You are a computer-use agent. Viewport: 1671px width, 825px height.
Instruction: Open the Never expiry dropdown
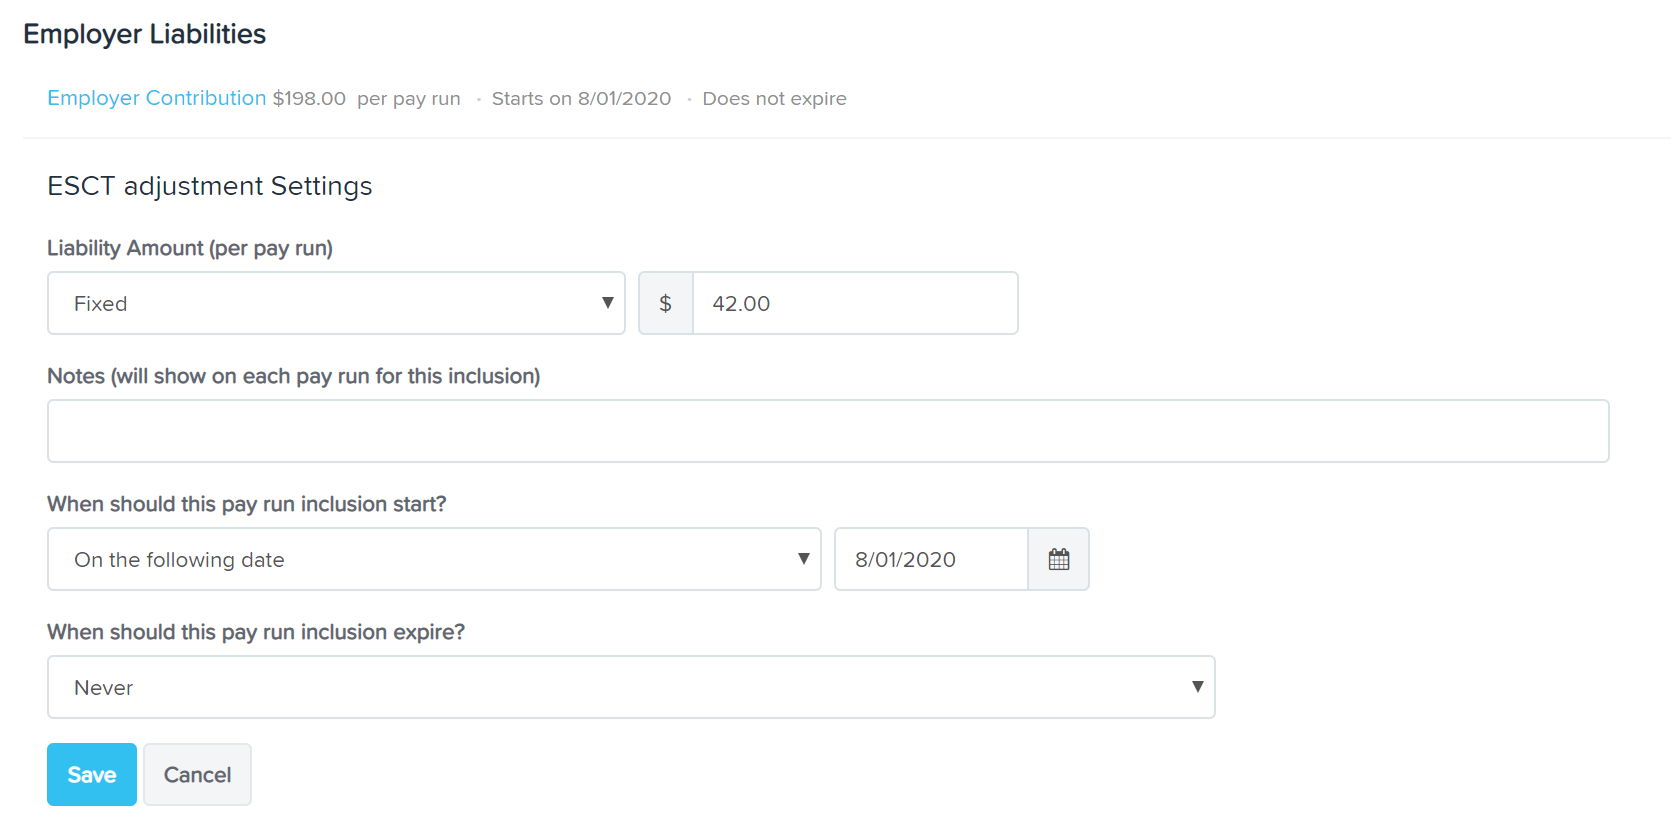point(631,687)
